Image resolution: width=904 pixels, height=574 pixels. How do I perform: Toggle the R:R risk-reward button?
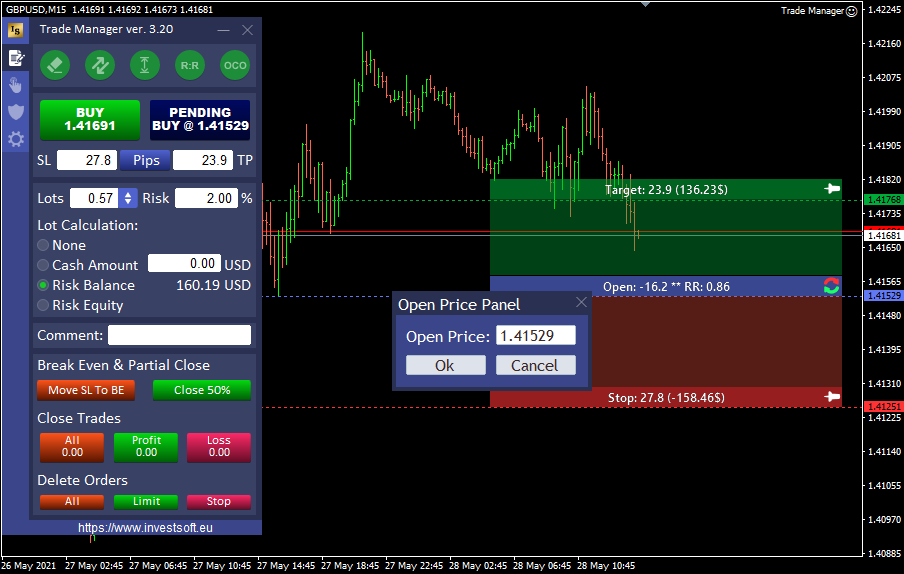pos(189,65)
